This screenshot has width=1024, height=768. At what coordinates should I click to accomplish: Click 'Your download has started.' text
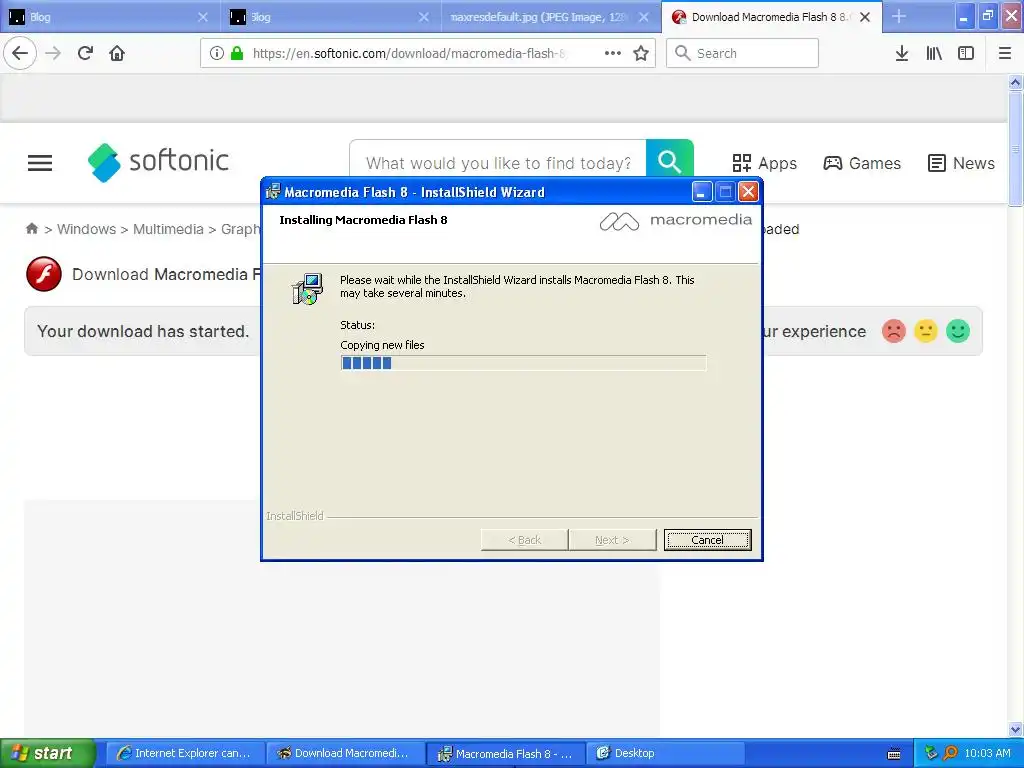143,332
